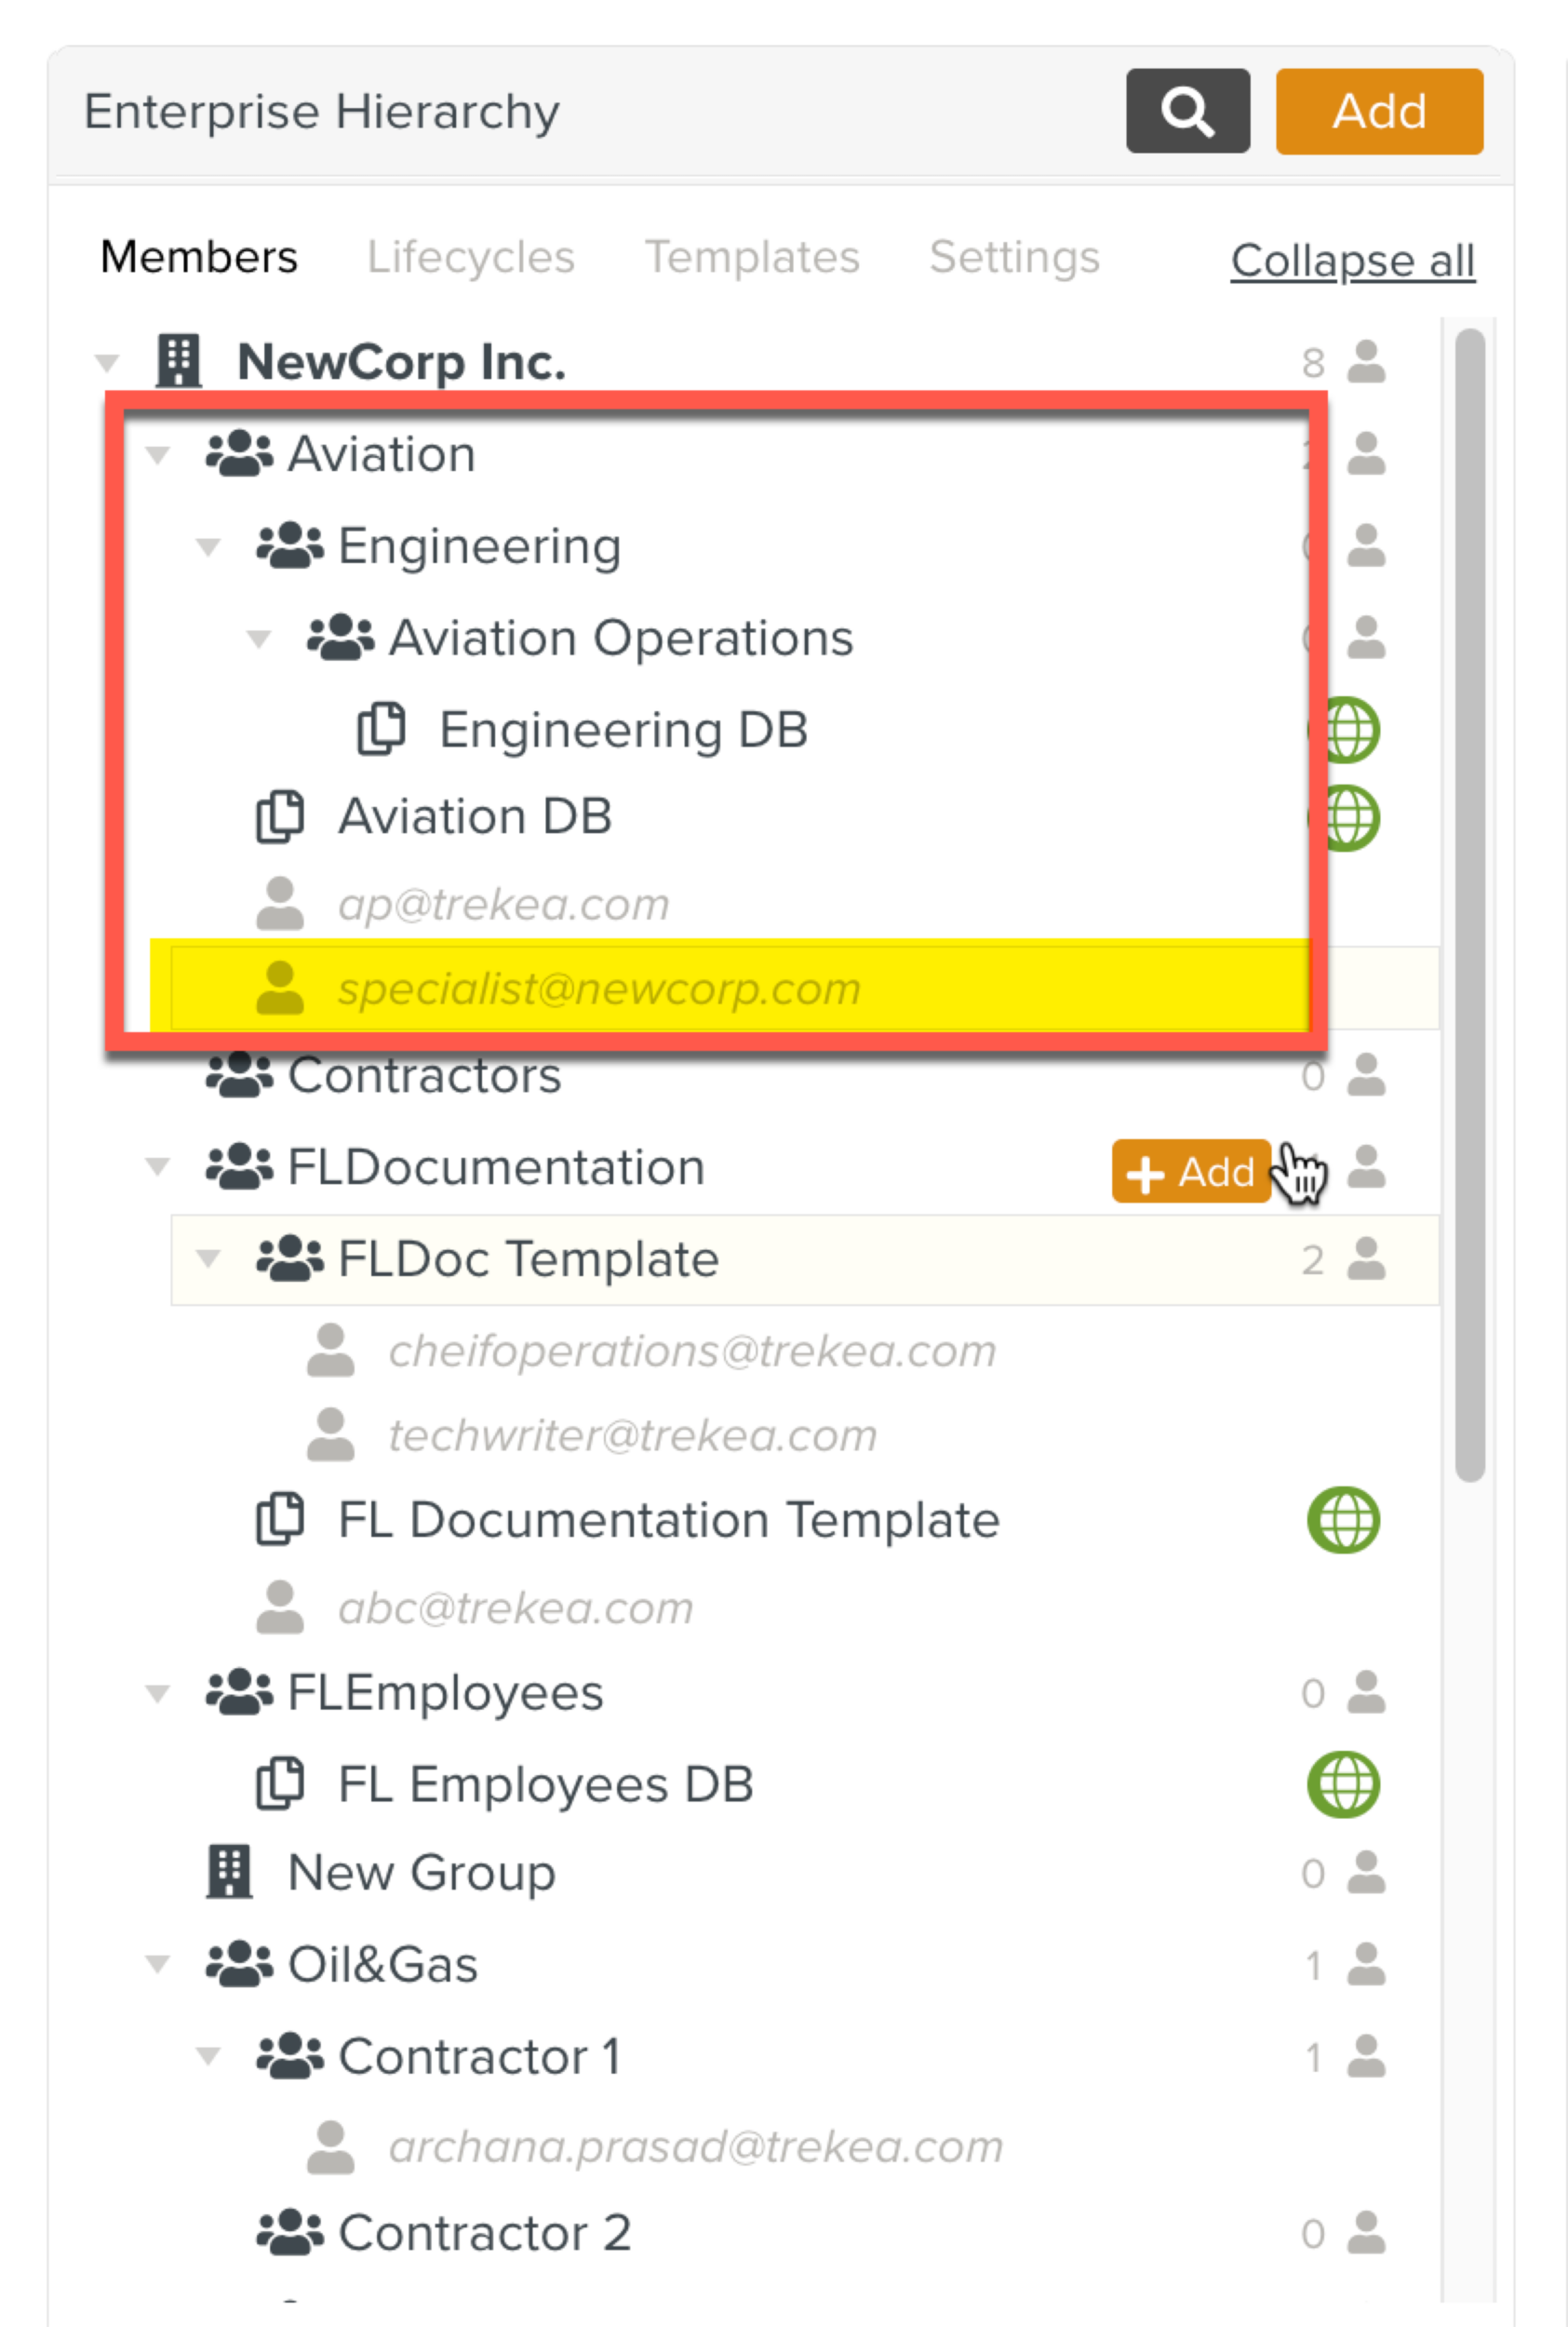Image resolution: width=1568 pixels, height=2327 pixels.
Task: Click the green globe beside FL Employees DB
Action: pos(1343,1784)
